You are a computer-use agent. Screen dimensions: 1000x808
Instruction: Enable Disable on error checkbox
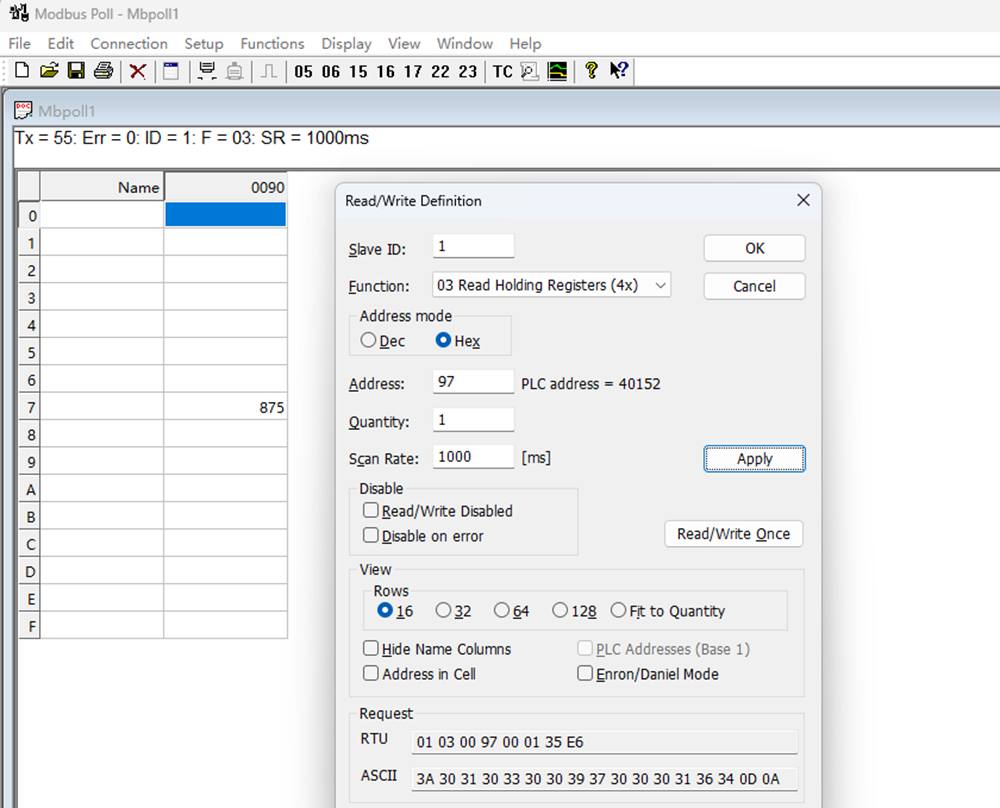[x=371, y=535]
